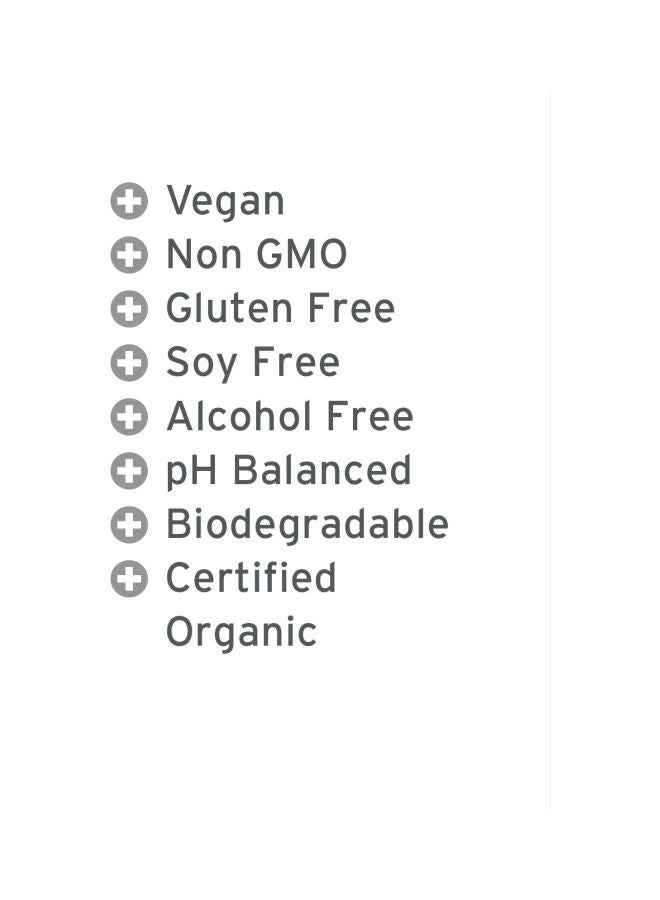The width and height of the screenshot is (660, 900).
Task: Click the plus icon next to pH Balanced
Action: click(129, 471)
